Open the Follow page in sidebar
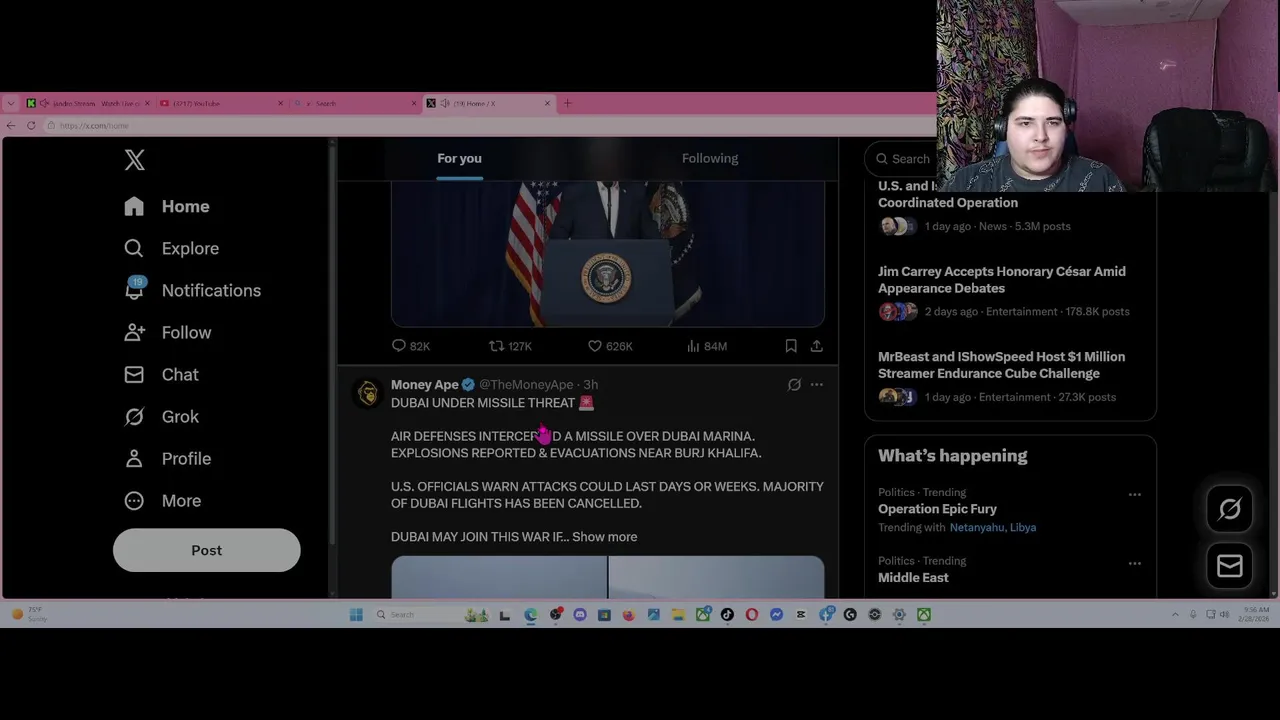The image size is (1280, 720). click(168, 332)
